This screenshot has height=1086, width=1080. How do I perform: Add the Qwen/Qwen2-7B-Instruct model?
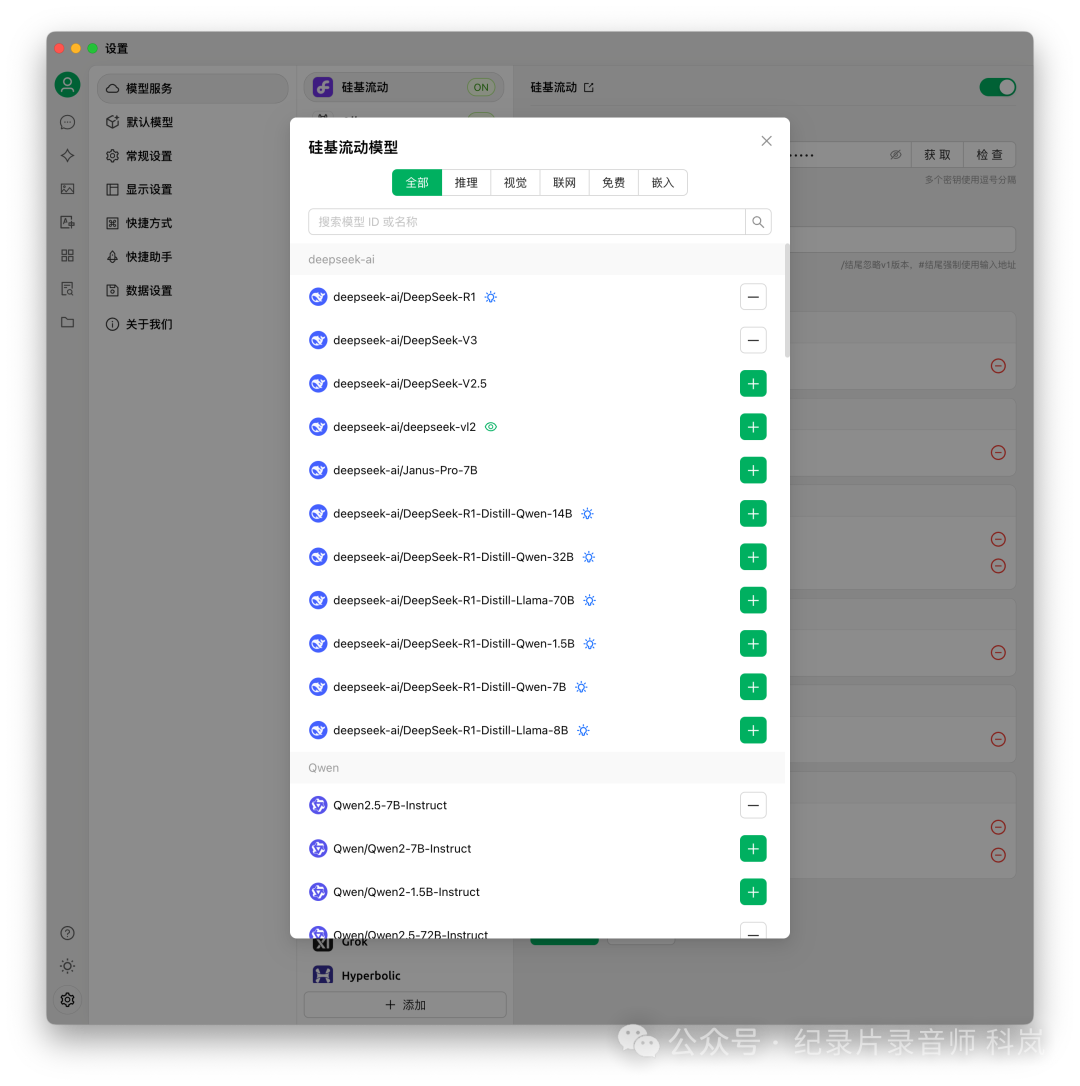tap(753, 849)
